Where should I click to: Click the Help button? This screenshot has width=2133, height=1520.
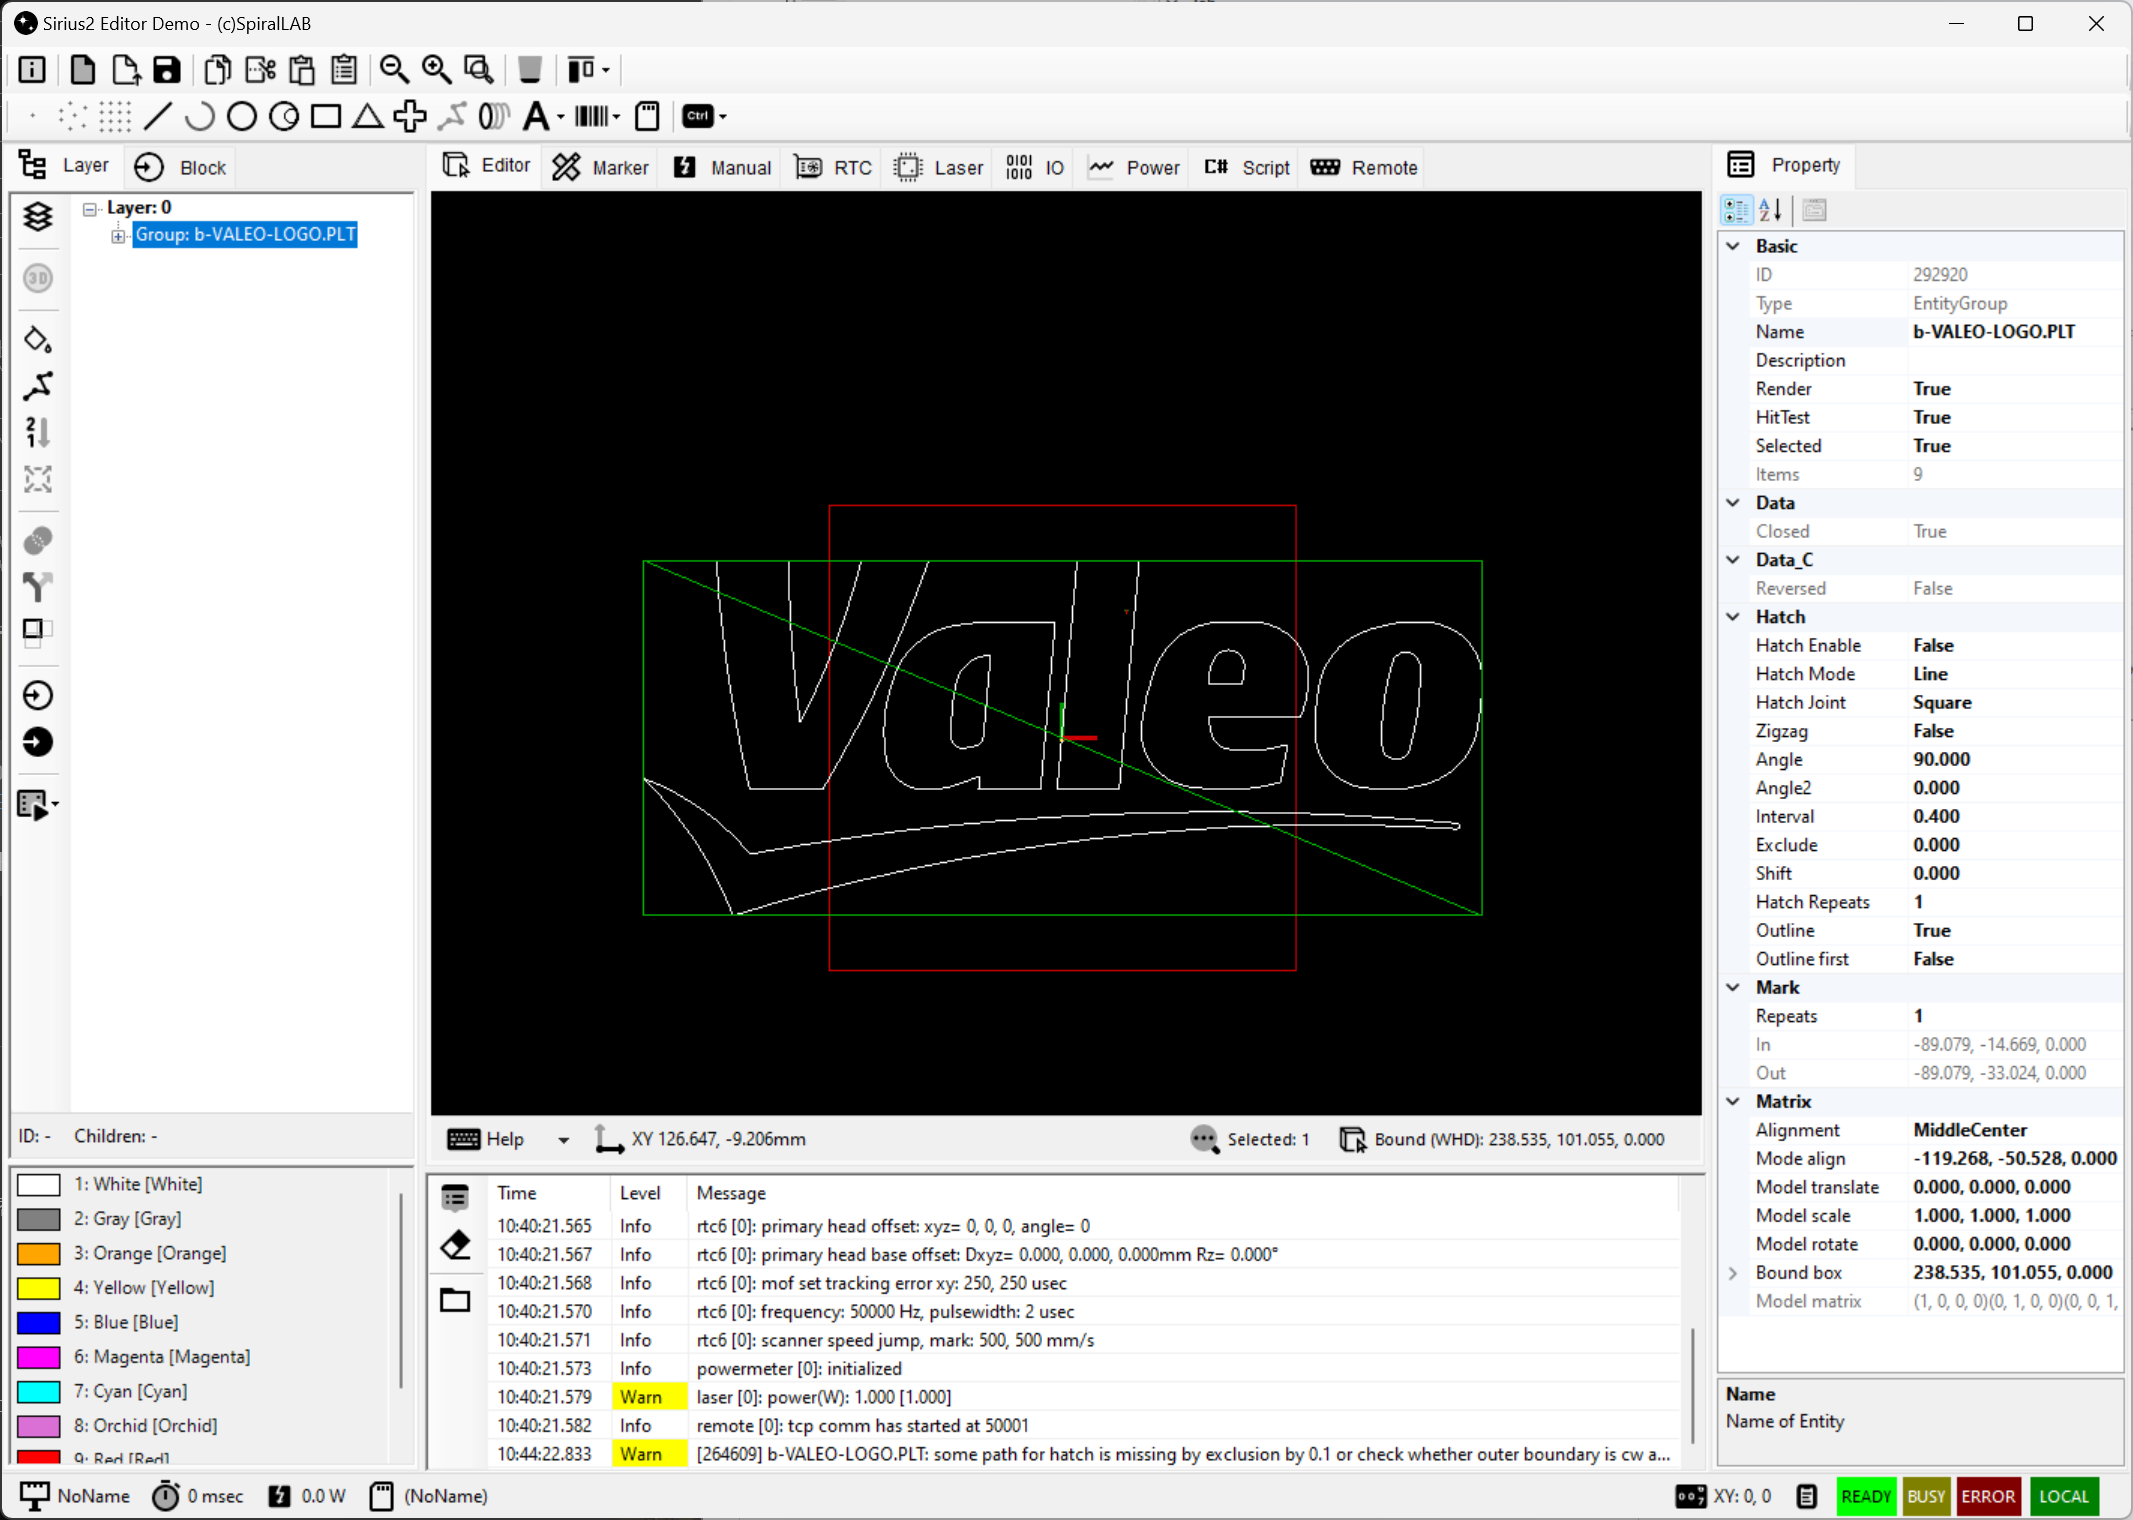(x=486, y=1139)
